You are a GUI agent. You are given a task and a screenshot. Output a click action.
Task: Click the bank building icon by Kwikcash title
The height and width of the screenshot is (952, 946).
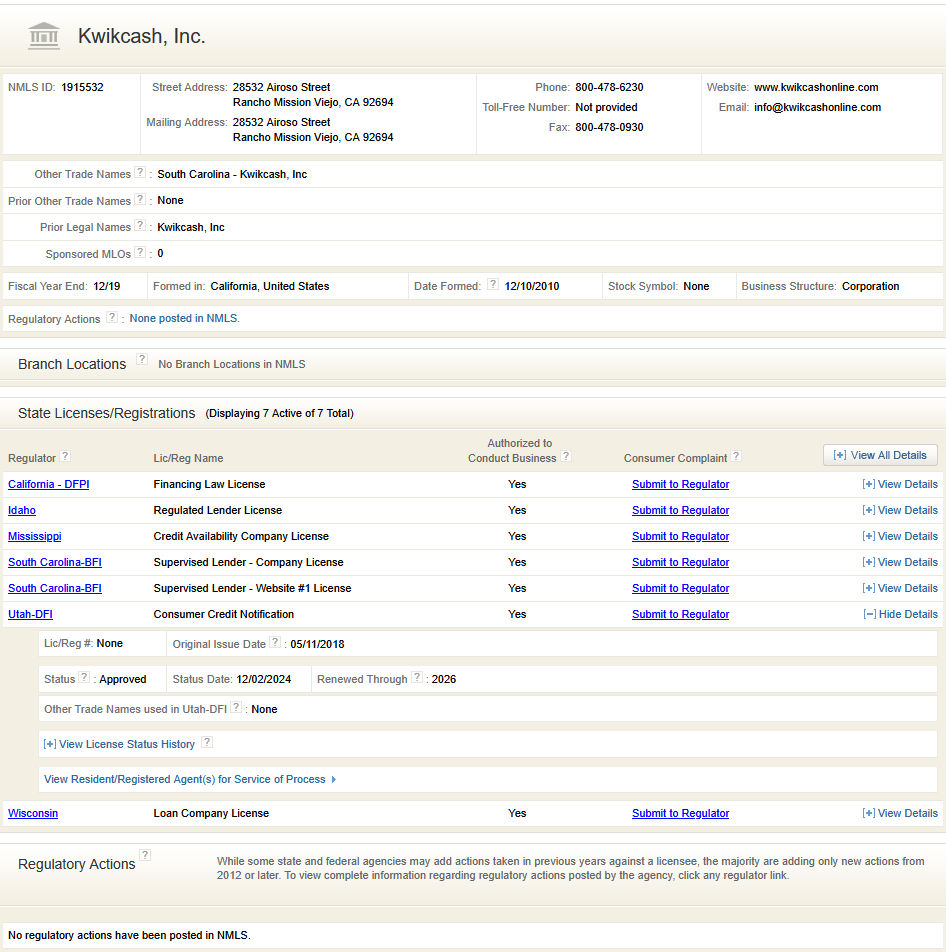click(44, 36)
